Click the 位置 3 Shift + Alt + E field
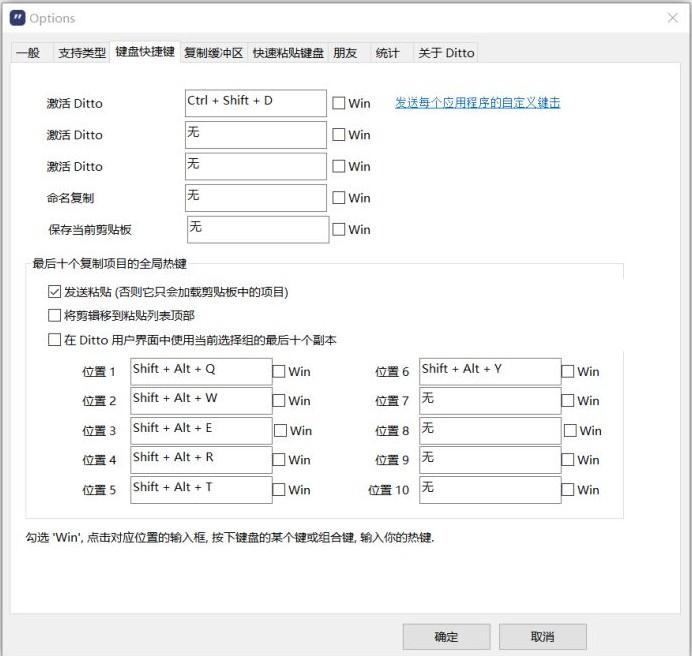The height and width of the screenshot is (656, 692). point(201,430)
